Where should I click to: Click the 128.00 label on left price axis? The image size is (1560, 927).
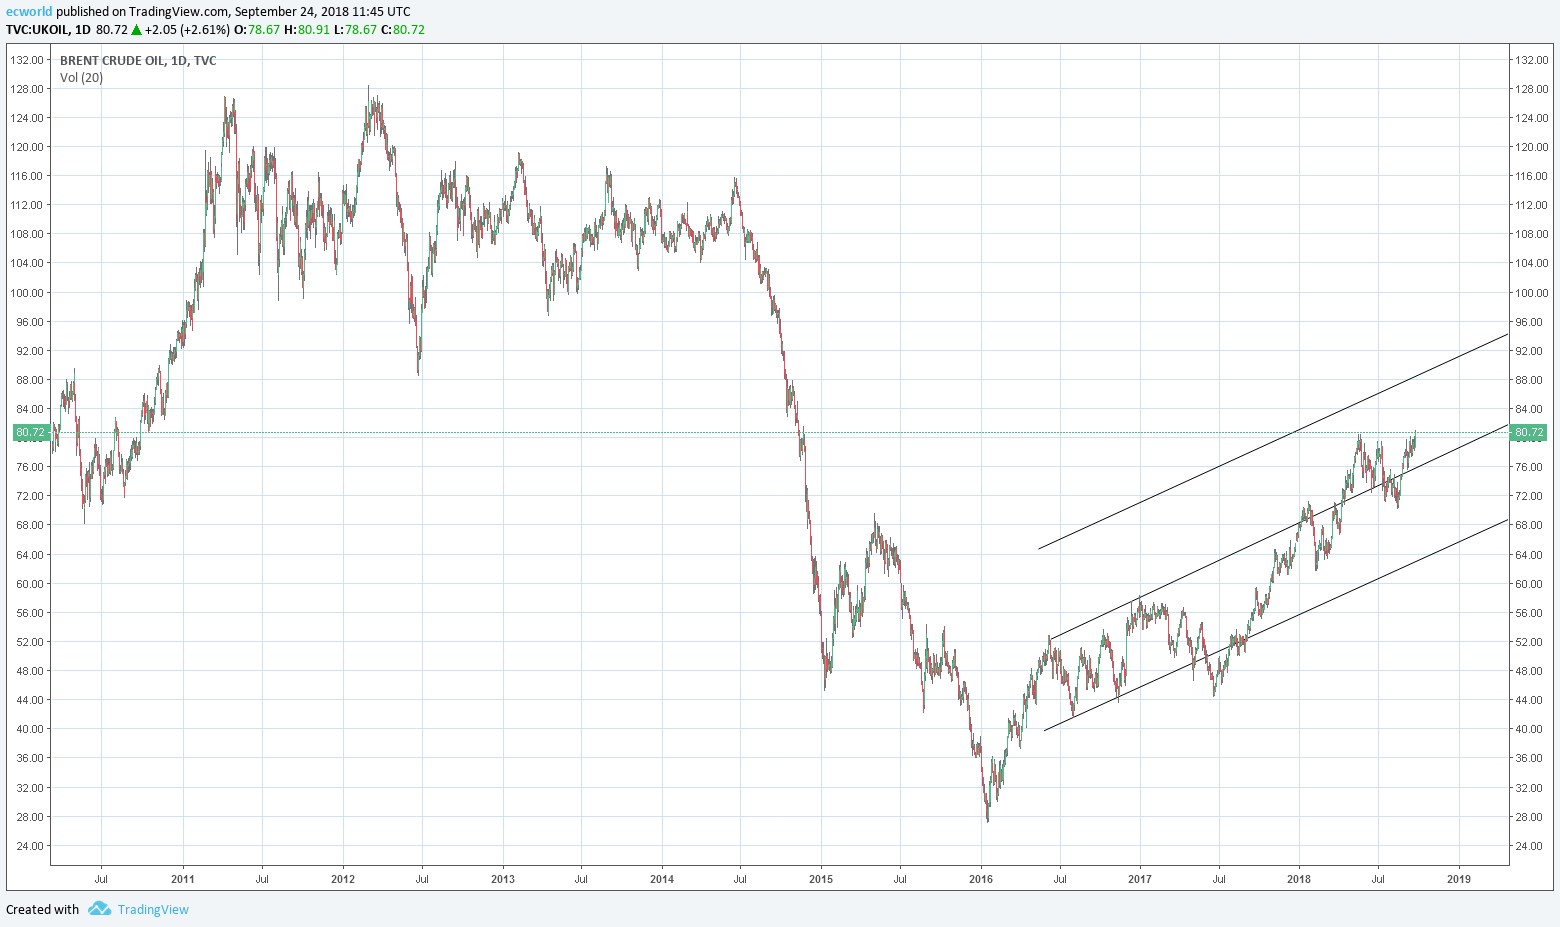[27, 89]
